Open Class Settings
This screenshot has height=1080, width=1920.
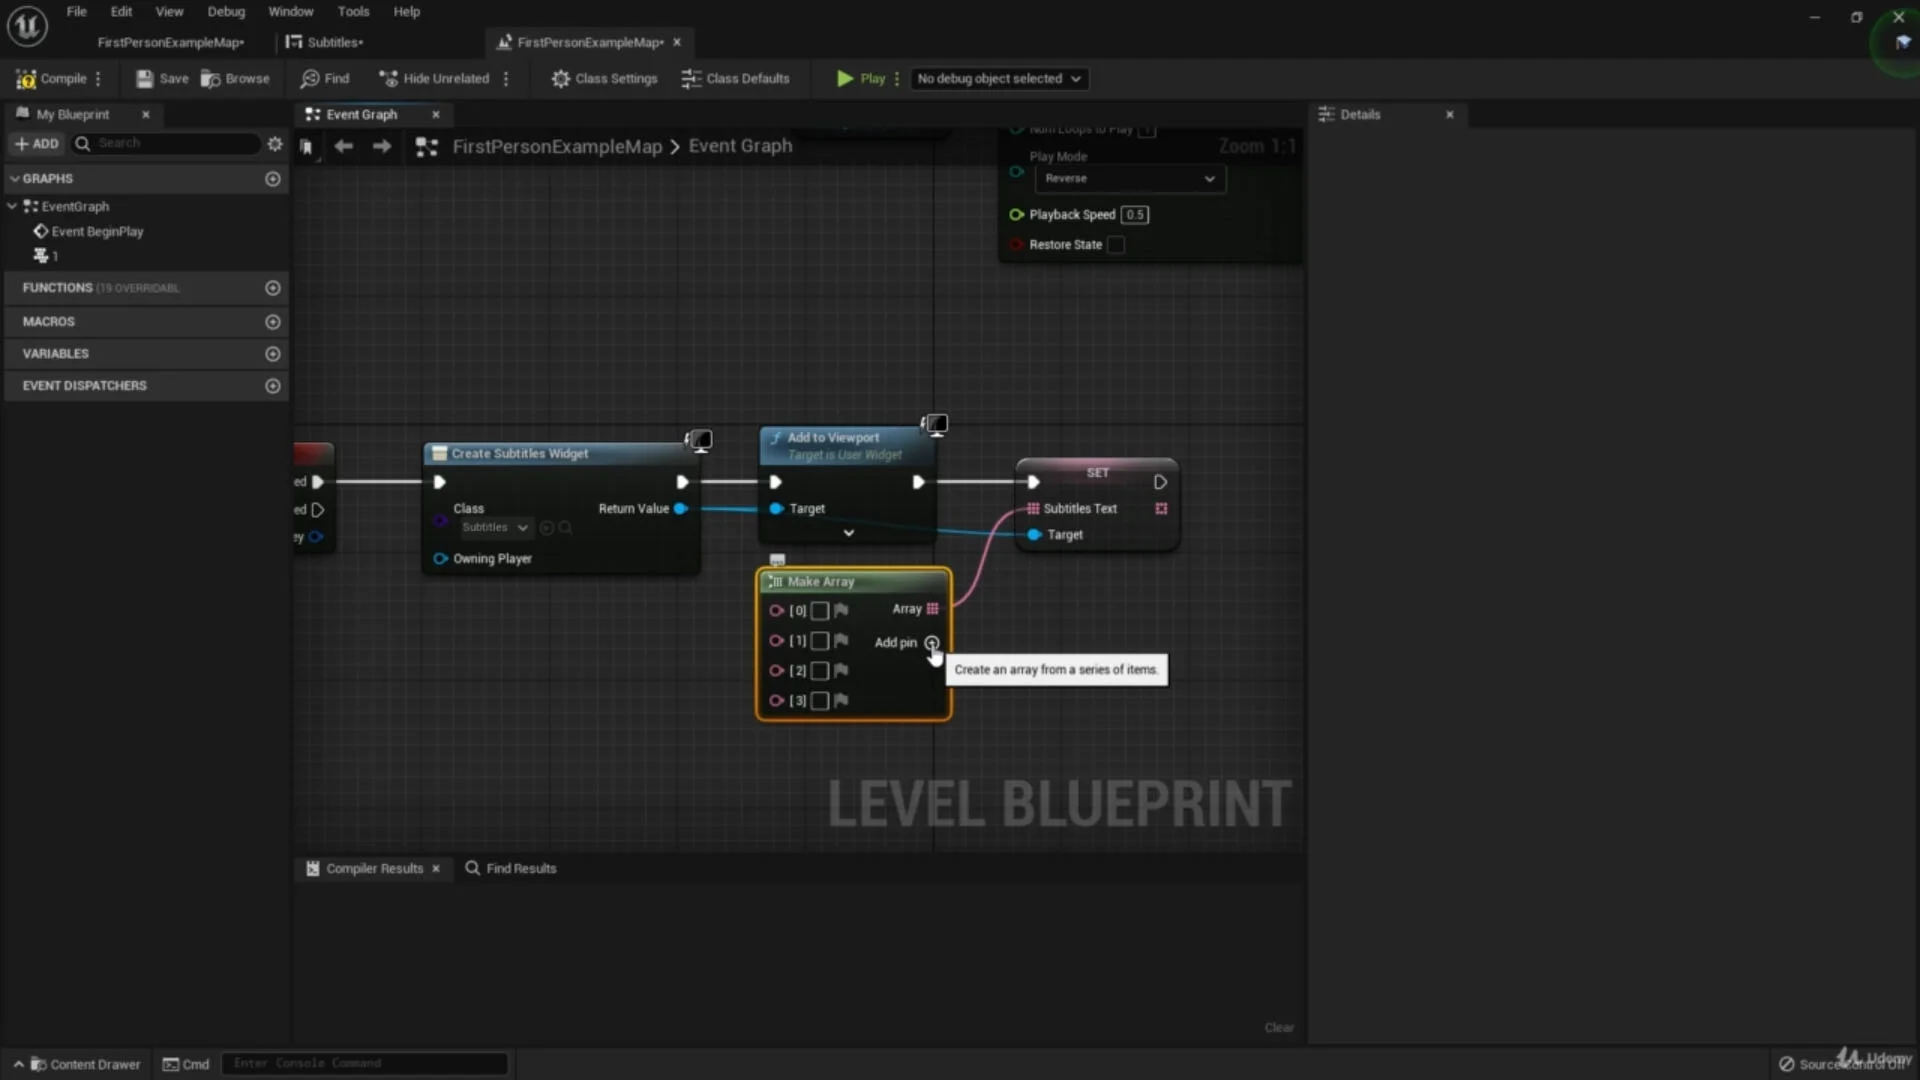click(x=604, y=79)
